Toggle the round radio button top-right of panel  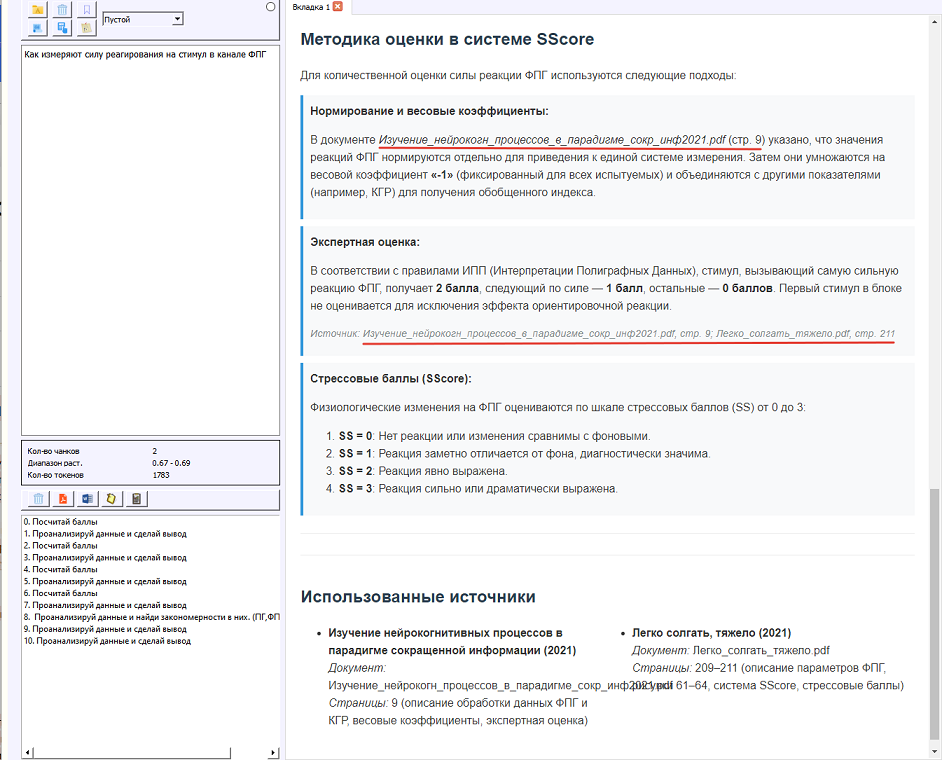271,7
